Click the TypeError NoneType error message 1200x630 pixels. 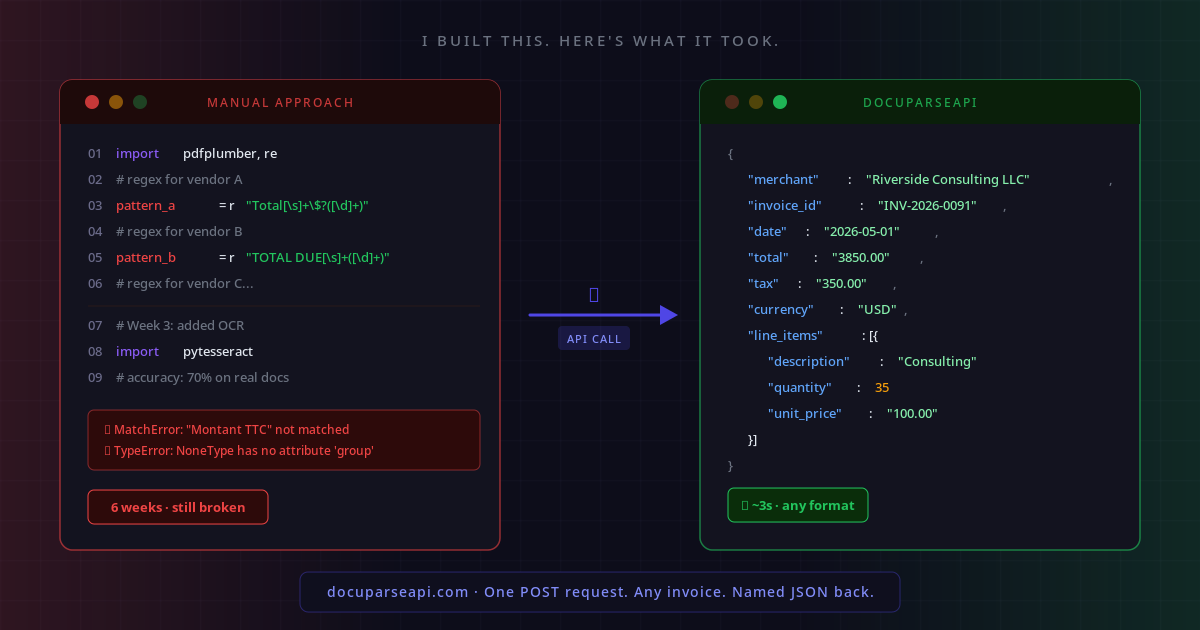[x=239, y=451]
